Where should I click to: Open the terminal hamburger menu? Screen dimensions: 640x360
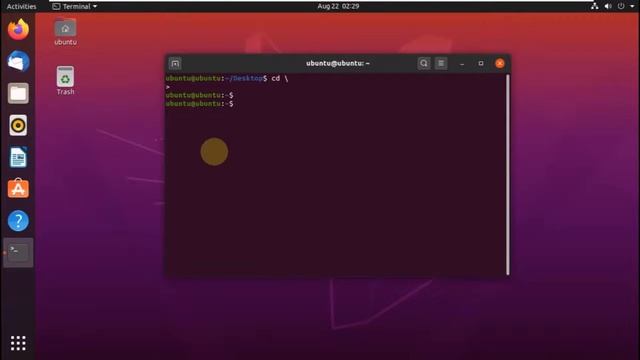tap(441, 63)
